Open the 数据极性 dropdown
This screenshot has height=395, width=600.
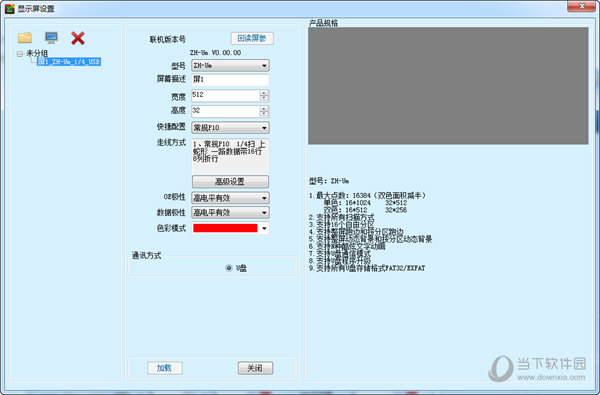click(x=230, y=212)
